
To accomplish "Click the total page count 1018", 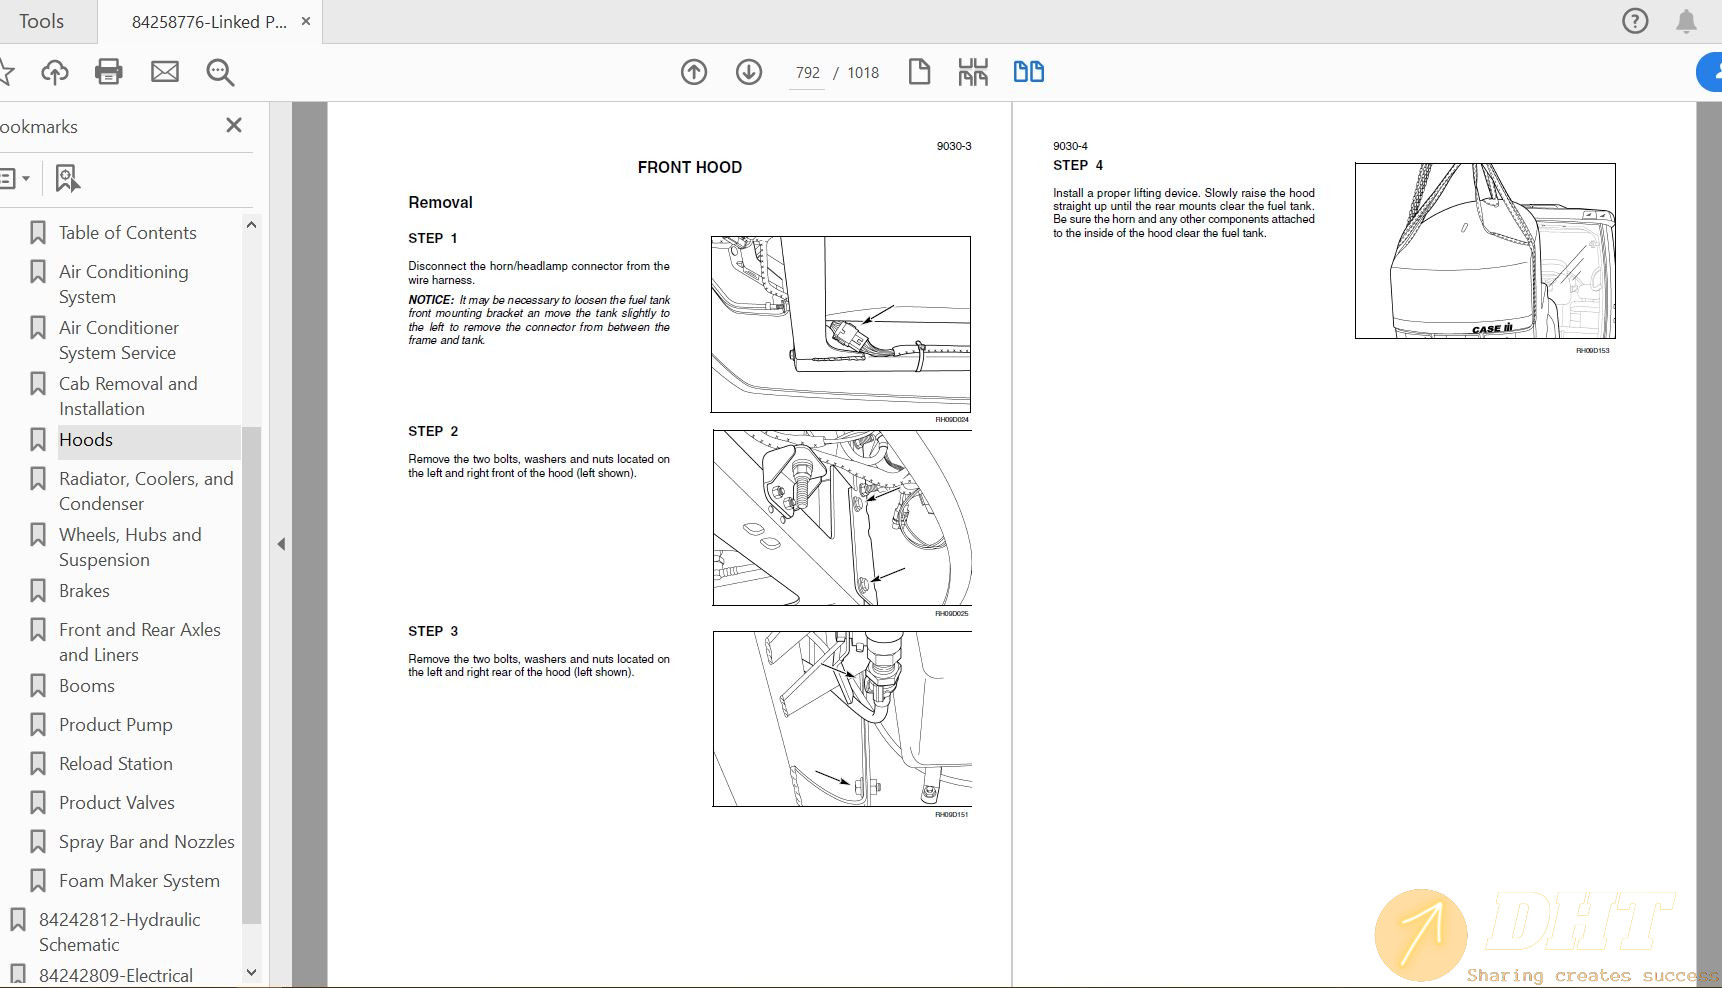I will [x=863, y=73].
